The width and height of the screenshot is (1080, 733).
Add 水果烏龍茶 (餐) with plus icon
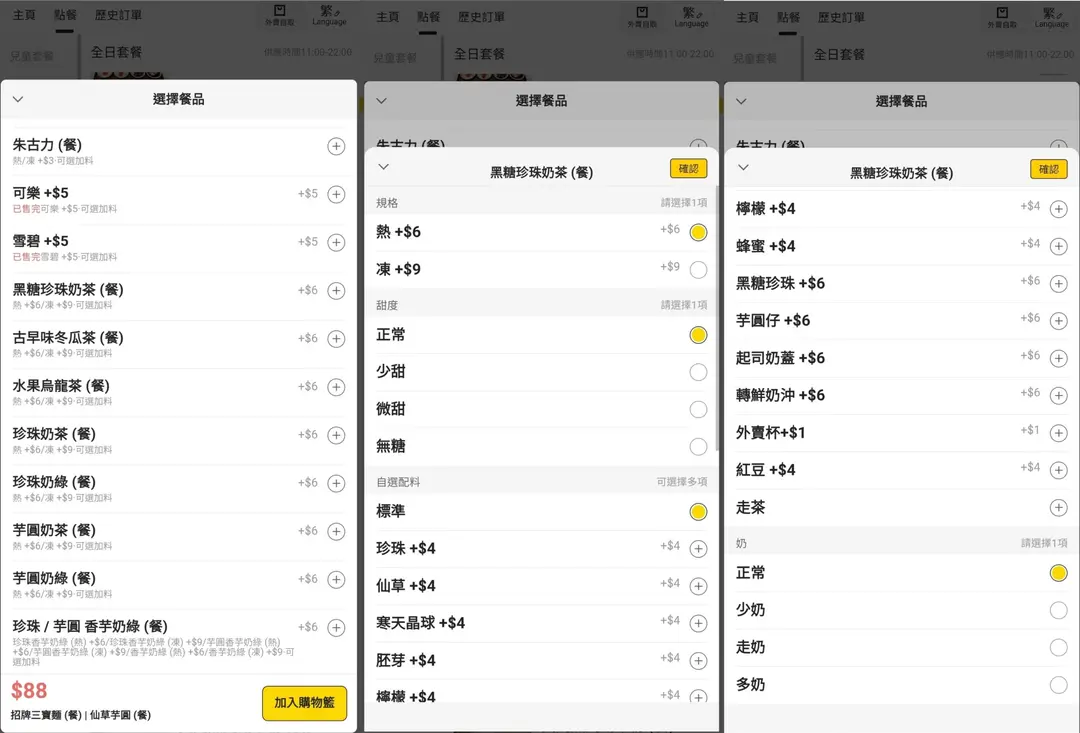point(336,387)
